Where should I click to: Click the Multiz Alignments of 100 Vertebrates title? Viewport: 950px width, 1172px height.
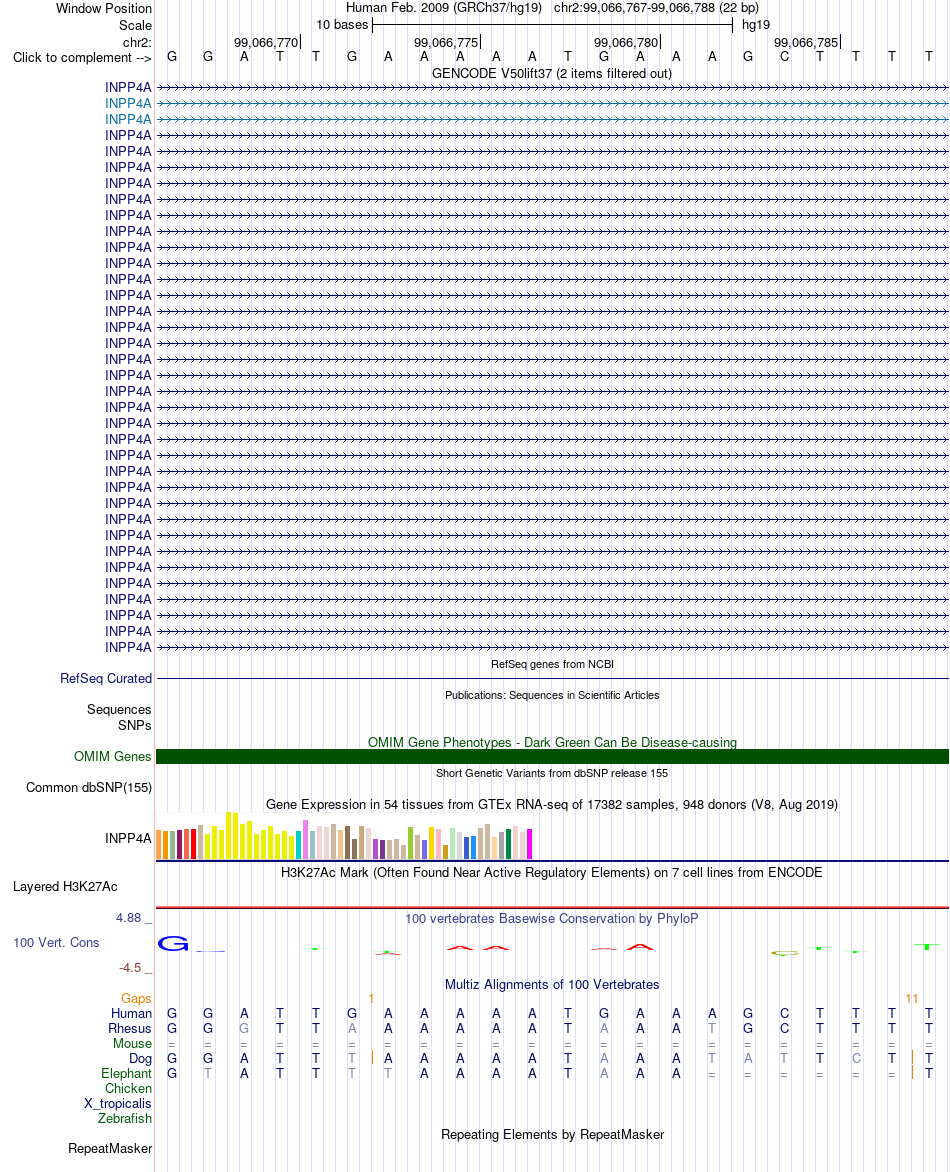[x=552, y=984]
